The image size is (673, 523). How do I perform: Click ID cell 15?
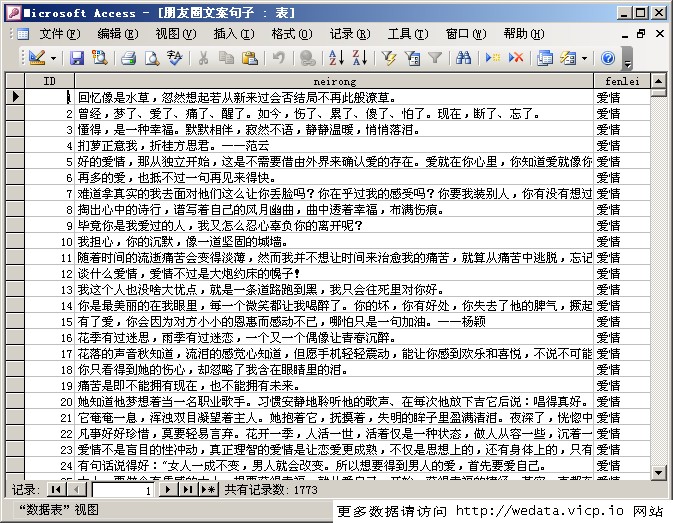point(50,322)
